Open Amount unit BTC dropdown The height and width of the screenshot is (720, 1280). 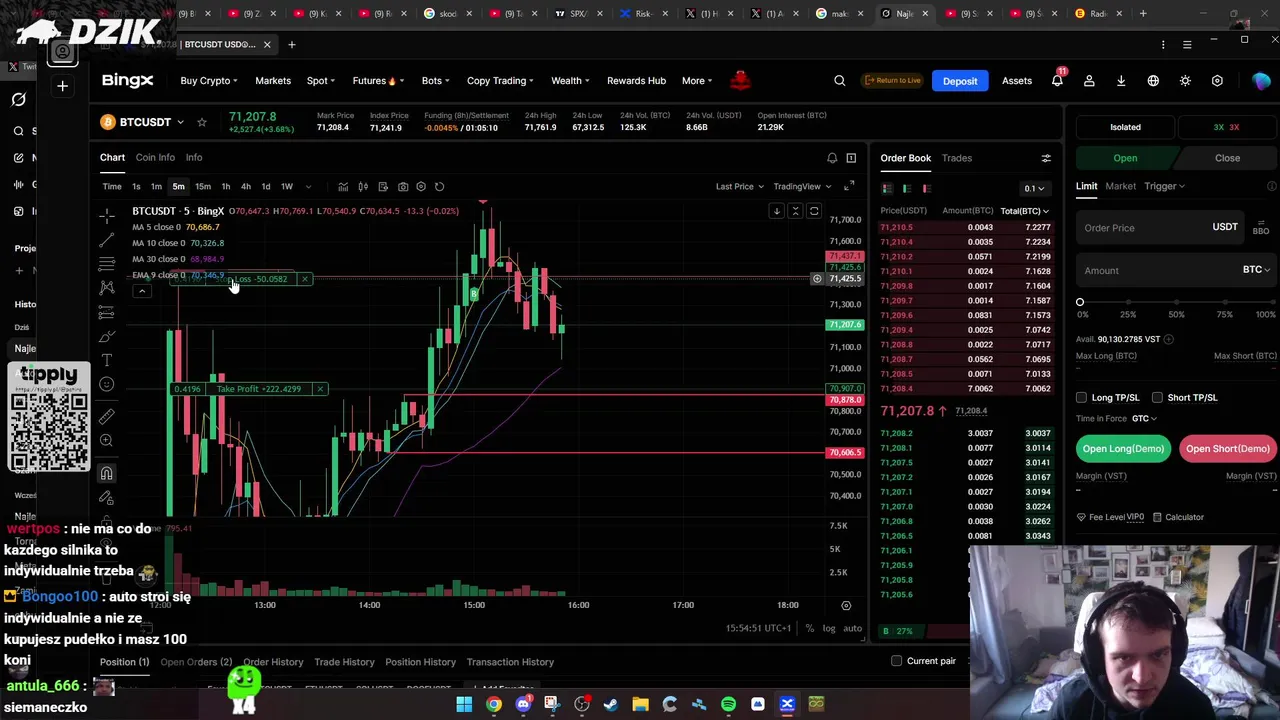1256,270
